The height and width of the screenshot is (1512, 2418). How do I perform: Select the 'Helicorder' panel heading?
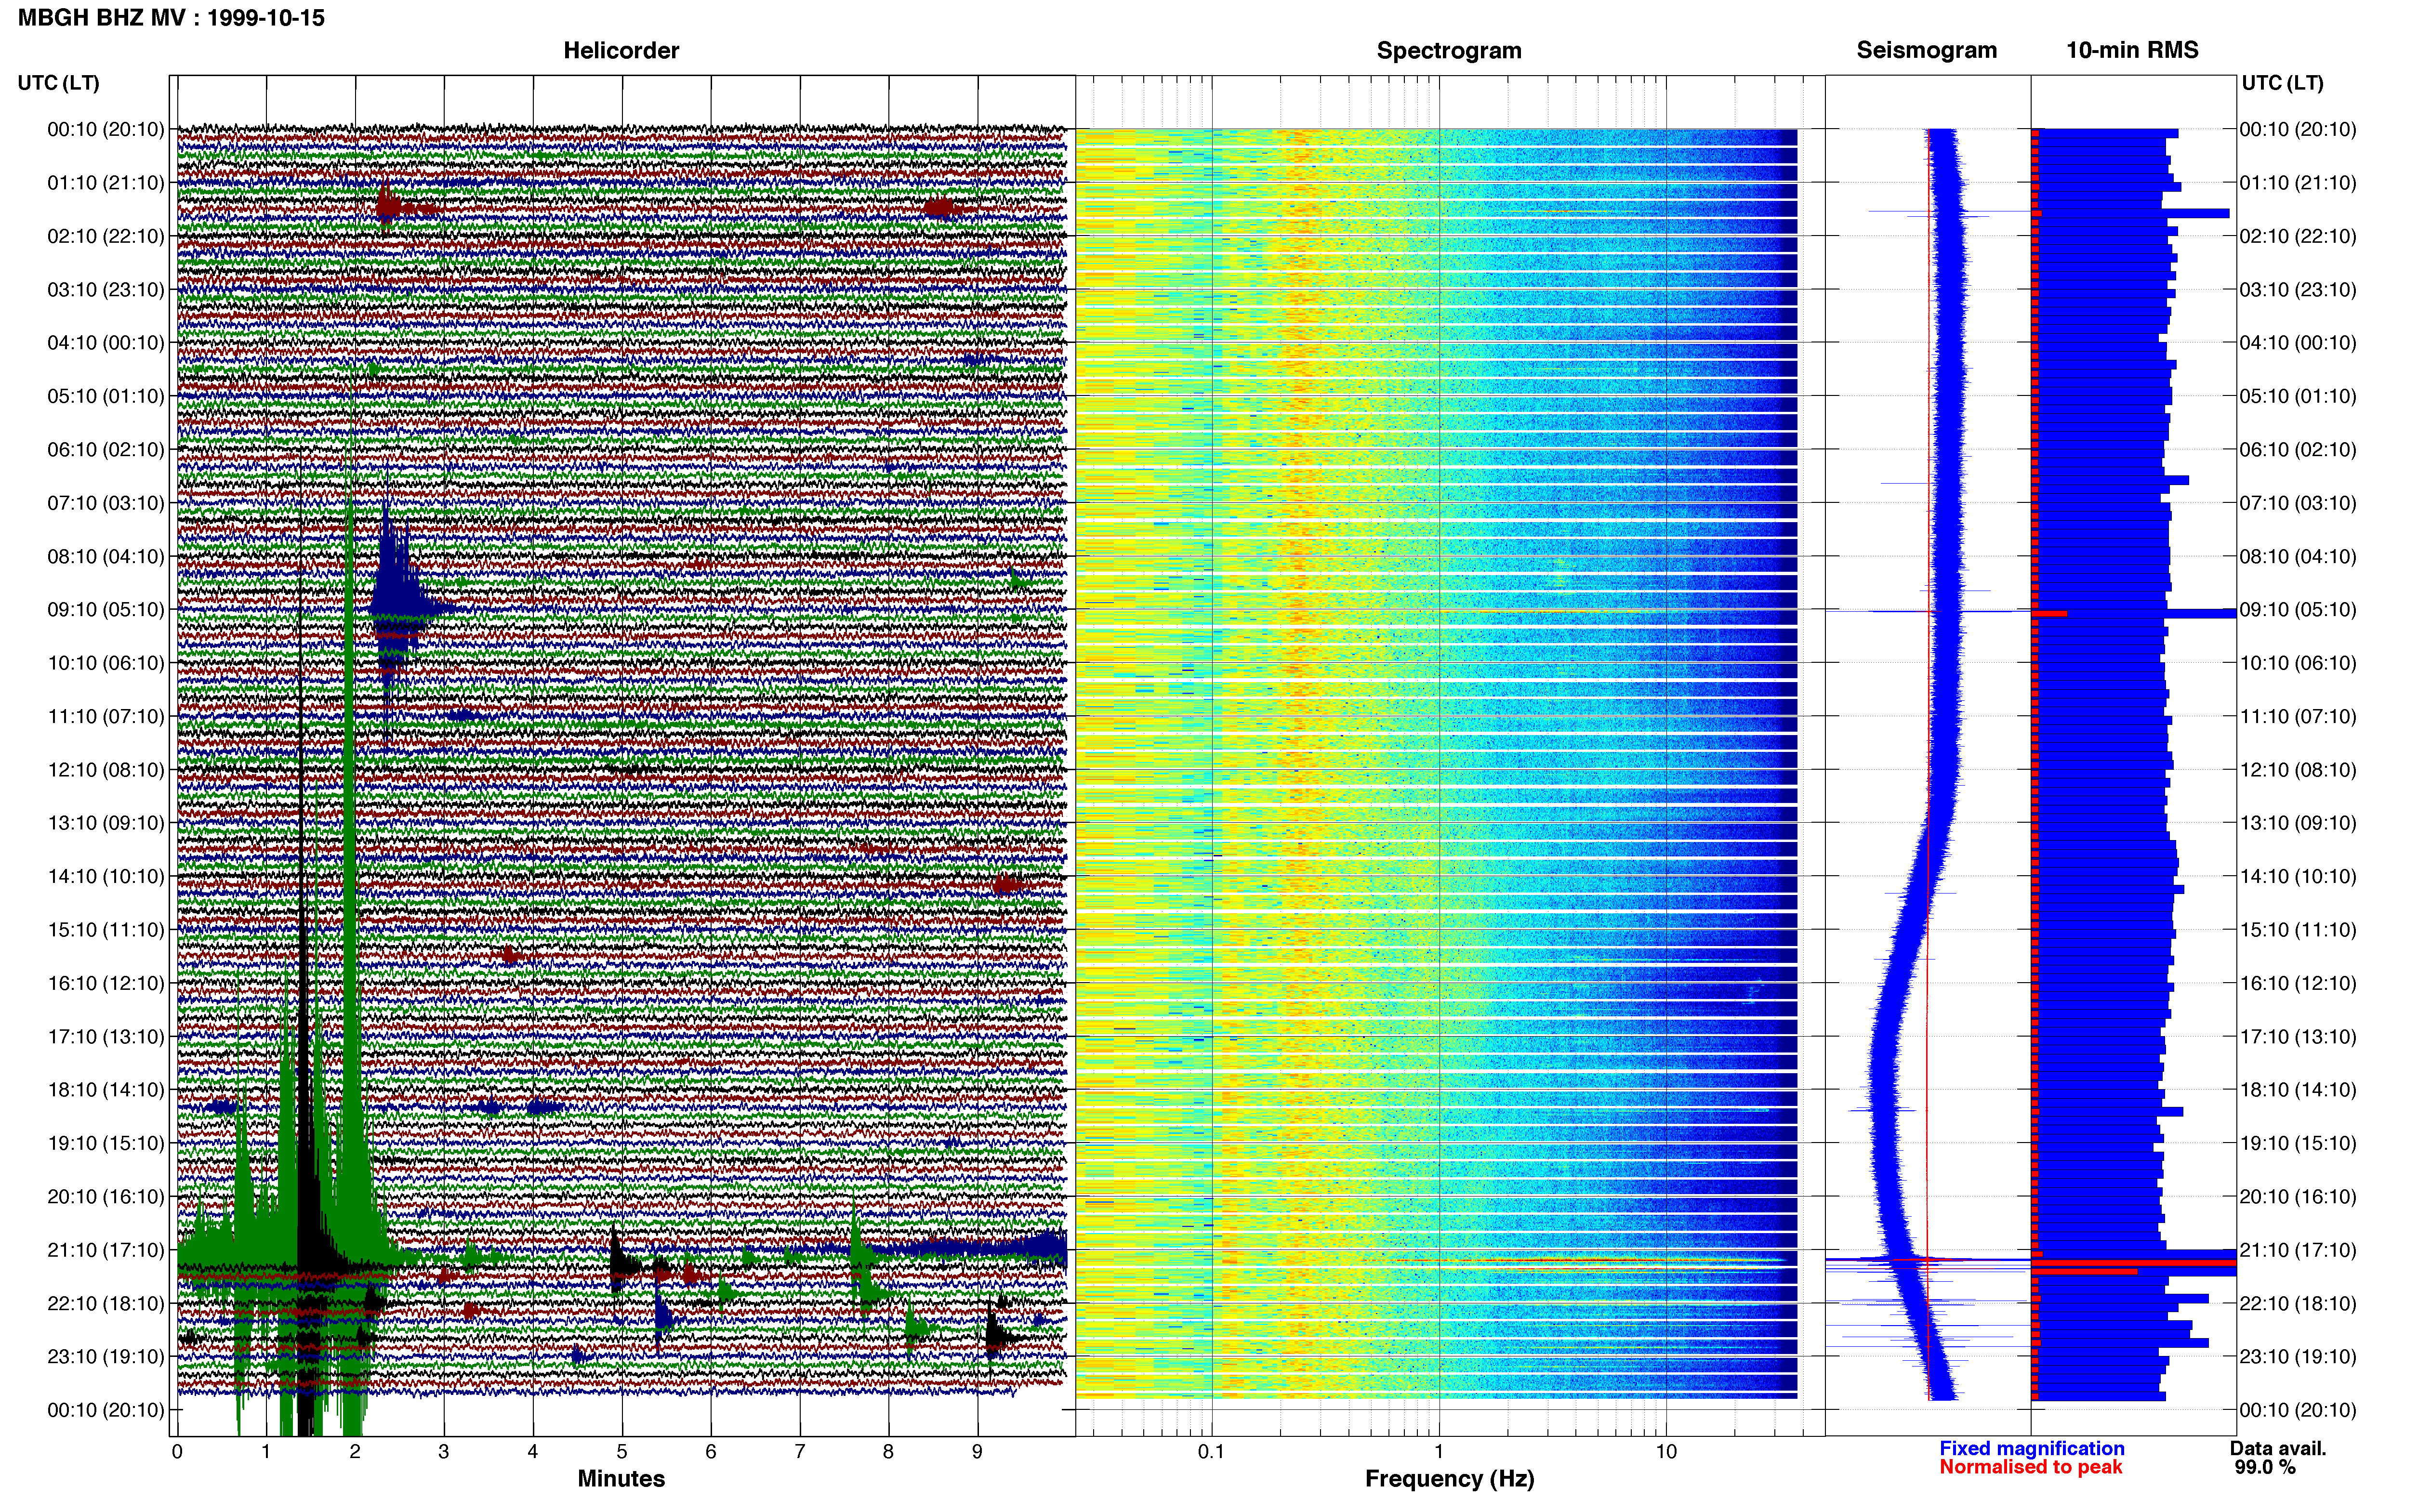click(x=621, y=50)
